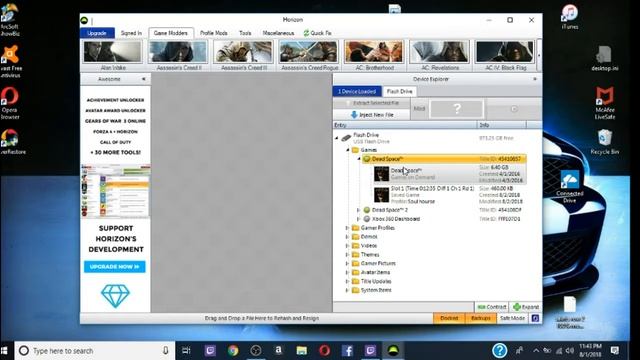Open the Assassin's Creed III modder
640x360 pixels.
244,55
